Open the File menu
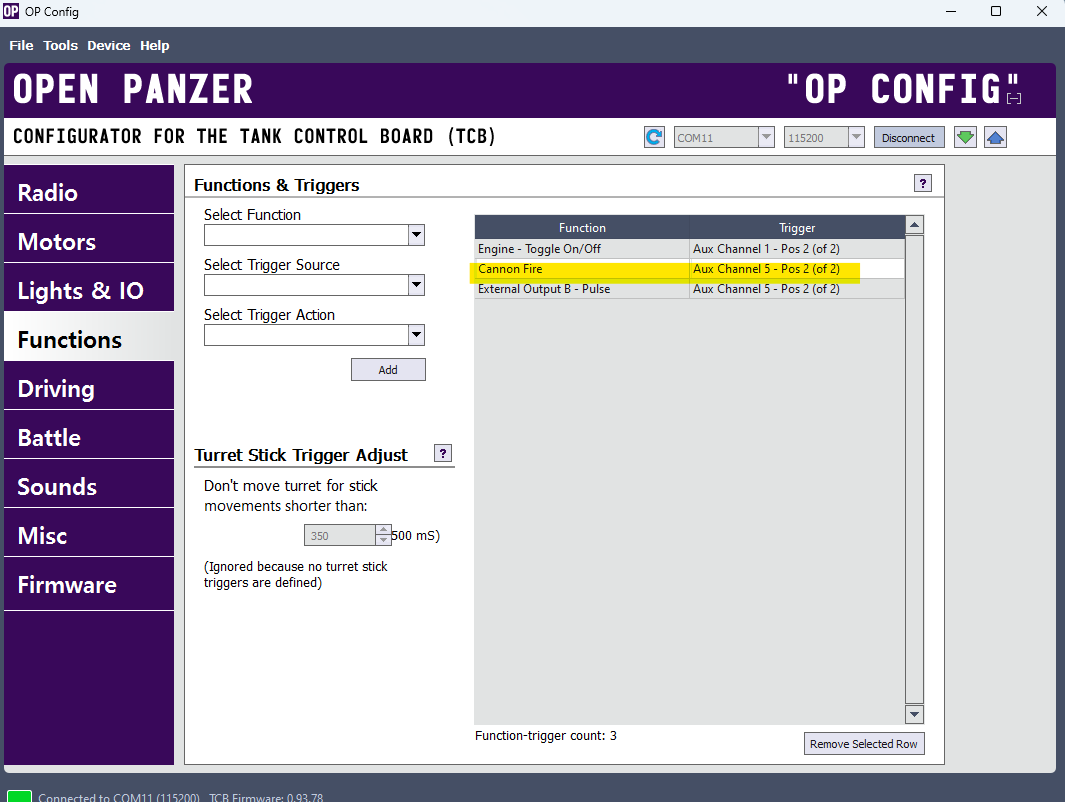Screen dimensions: 1065x802 click(x=21, y=45)
